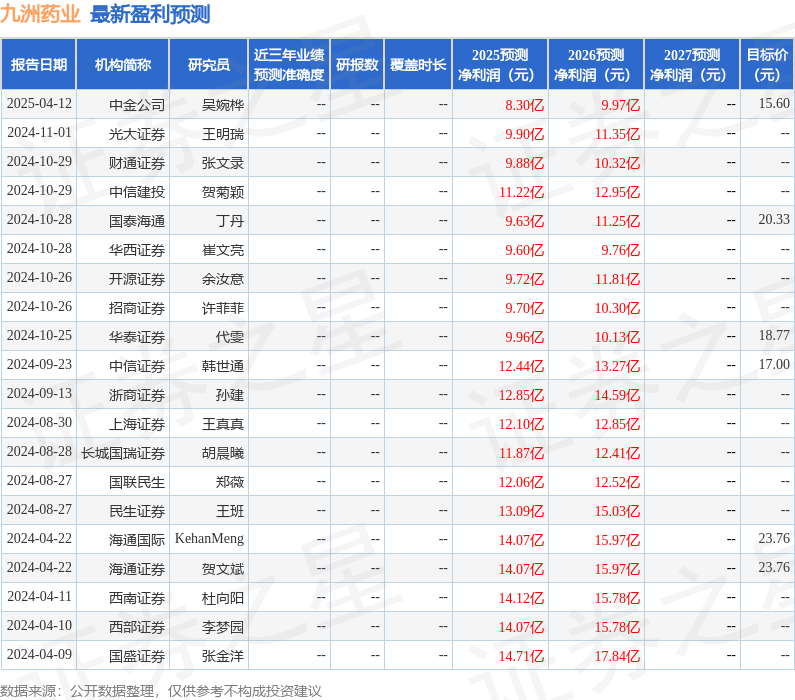Click 15.03亿 forecast value
The width and height of the screenshot is (795, 700).
(617, 510)
